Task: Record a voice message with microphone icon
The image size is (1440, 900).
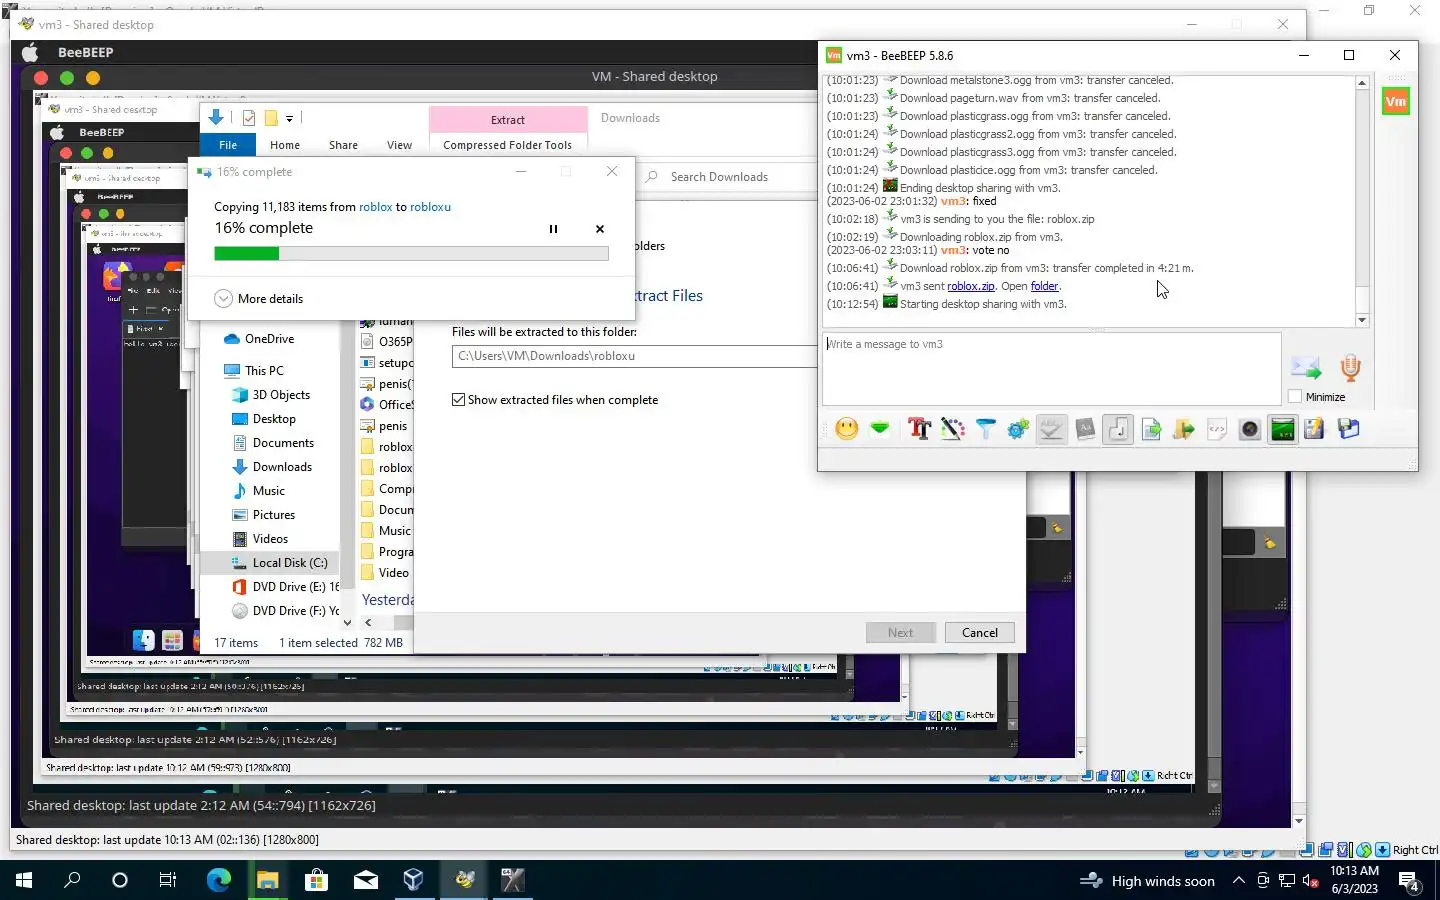Action: (1350, 367)
